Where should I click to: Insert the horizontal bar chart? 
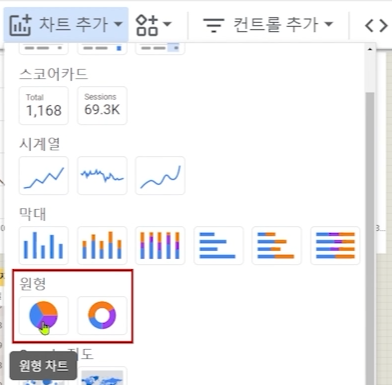click(x=218, y=245)
